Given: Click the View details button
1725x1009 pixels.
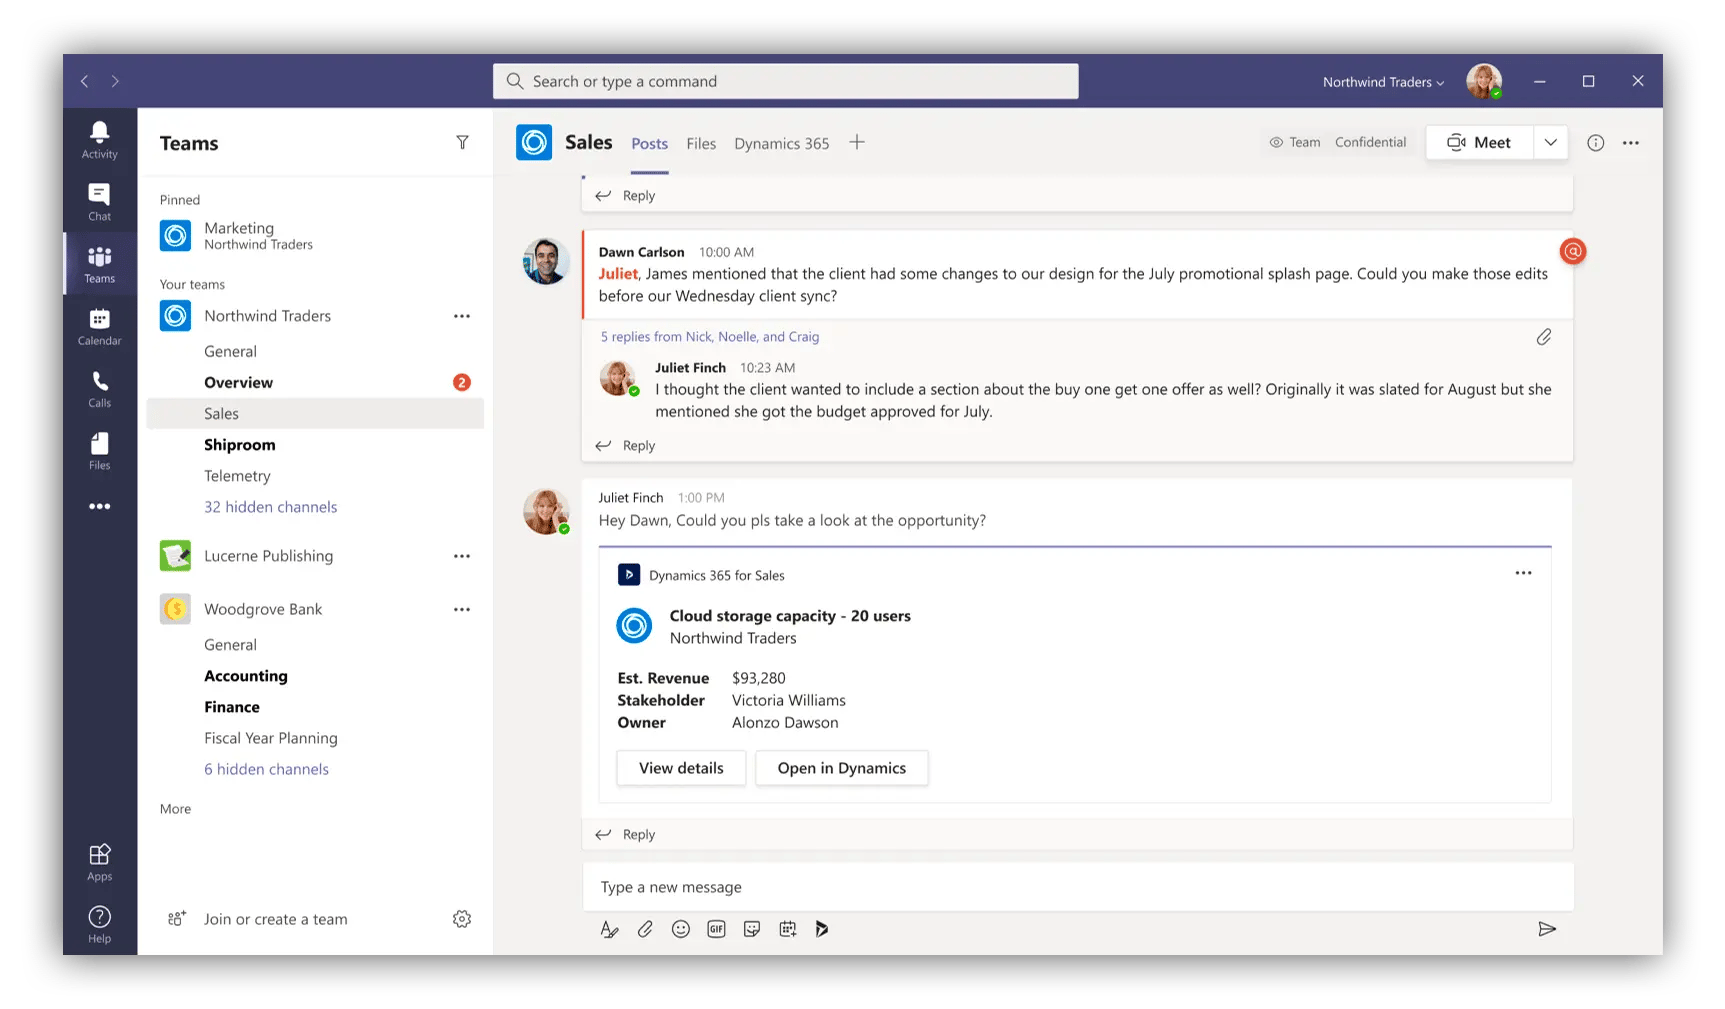Looking at the screenshot, I should (681, 768).
